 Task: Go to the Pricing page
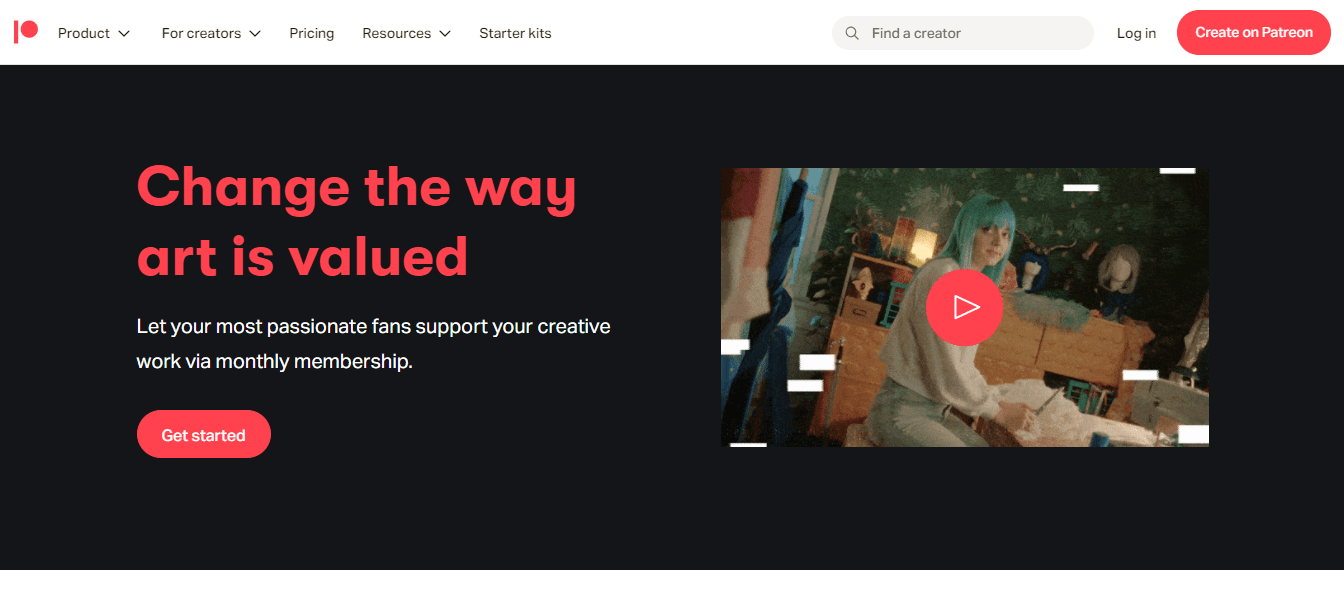[x=312, y=33]
